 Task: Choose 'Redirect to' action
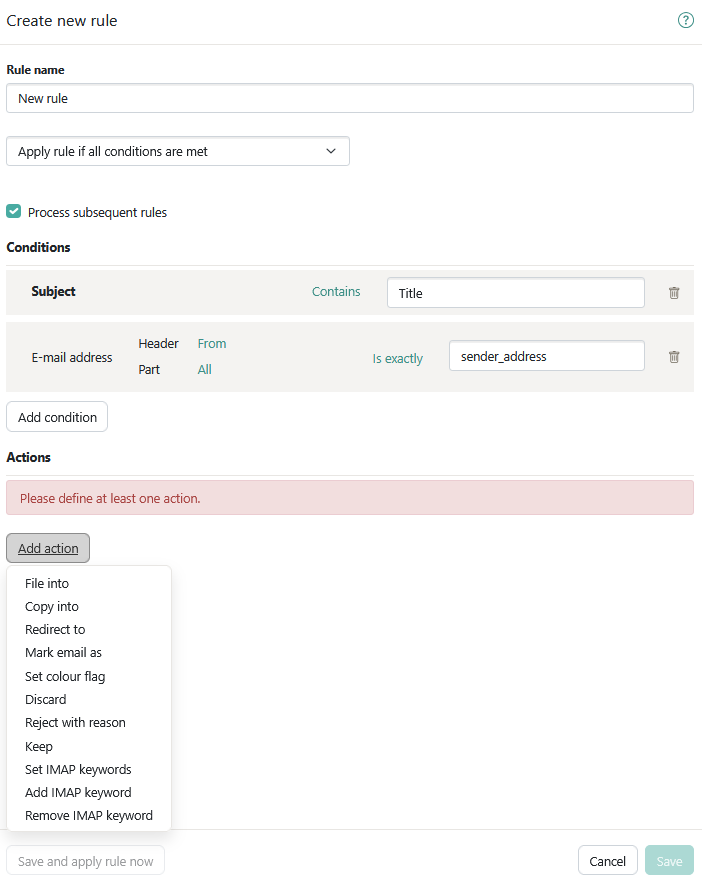(x=55, y=630)
